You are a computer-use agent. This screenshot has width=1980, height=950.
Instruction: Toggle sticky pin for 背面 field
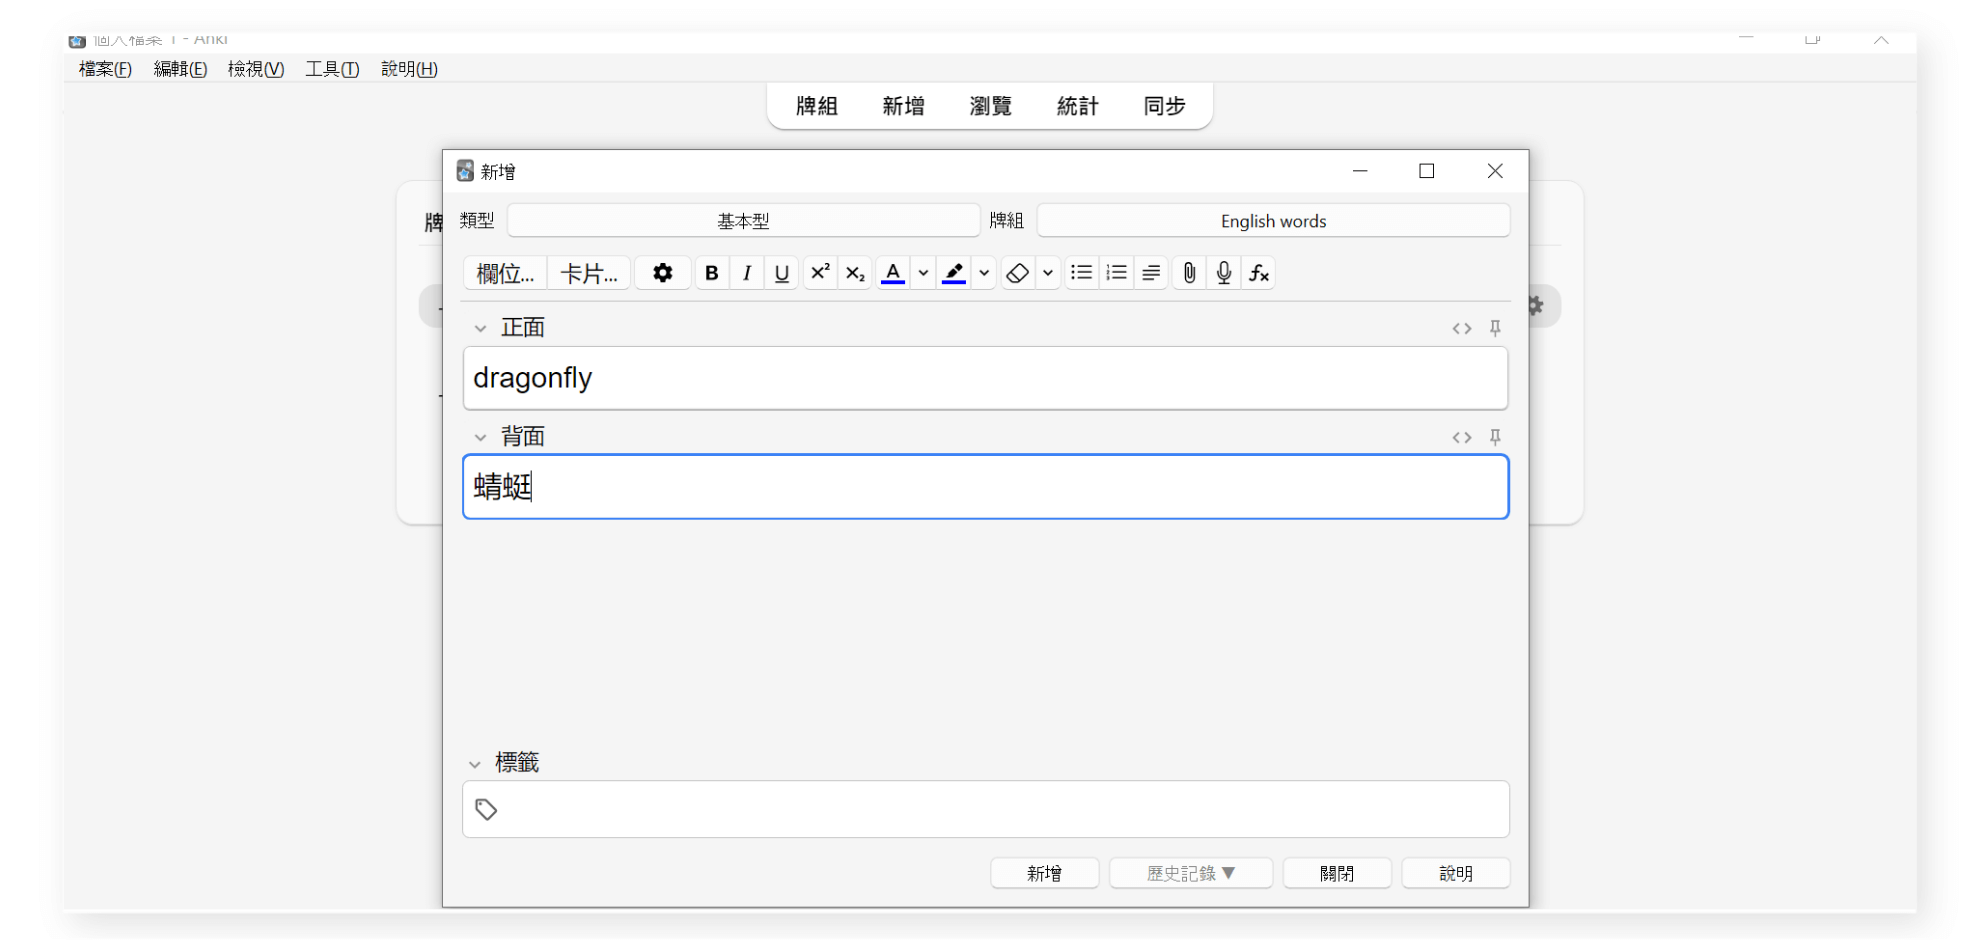point(1495,437)
